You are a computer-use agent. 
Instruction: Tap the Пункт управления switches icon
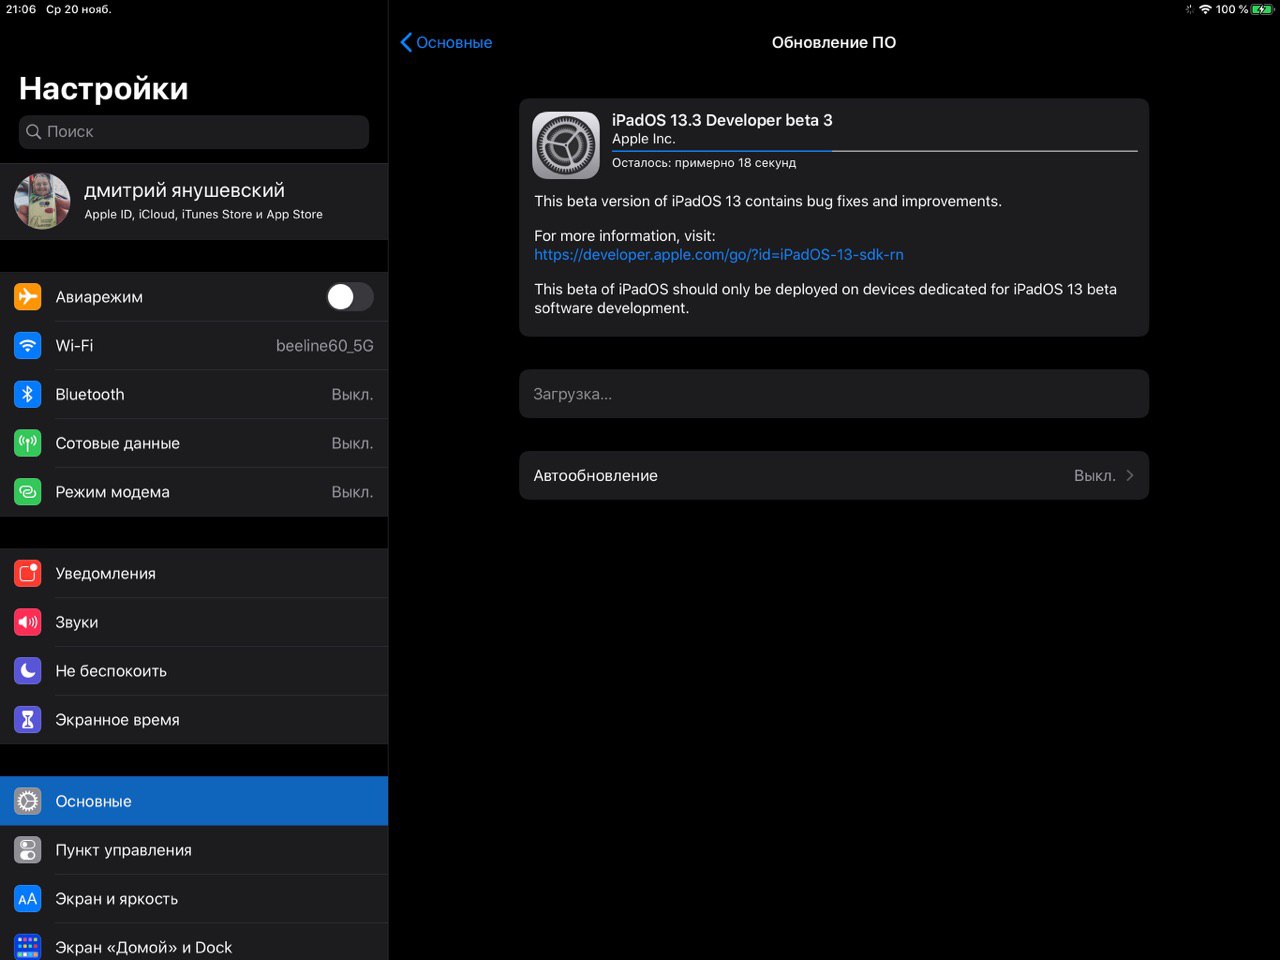(x=28, y=850)
